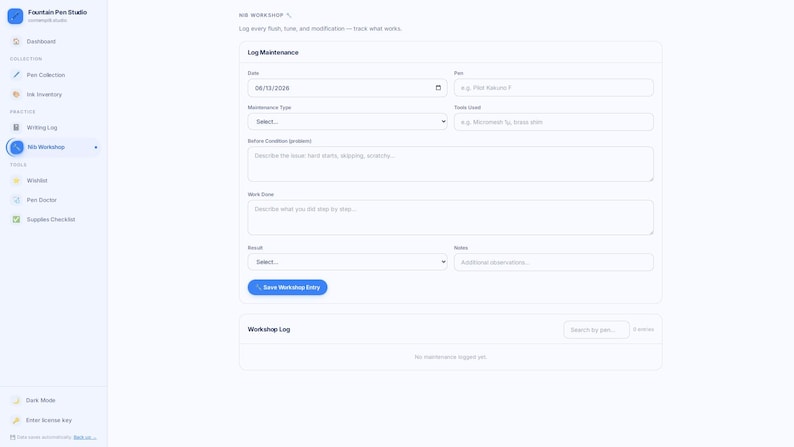
Task: Click the 'Maintenance Type' label
Action: point(269,108)
